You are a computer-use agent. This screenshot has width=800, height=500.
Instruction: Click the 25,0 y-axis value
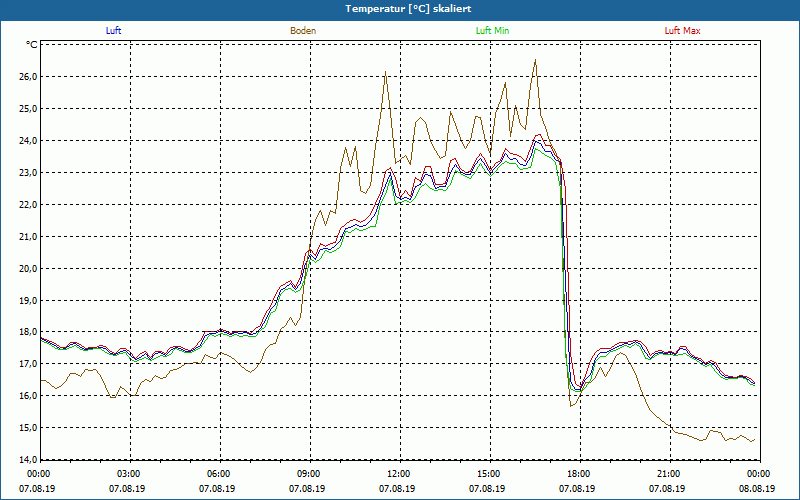[x=29, y=109]
